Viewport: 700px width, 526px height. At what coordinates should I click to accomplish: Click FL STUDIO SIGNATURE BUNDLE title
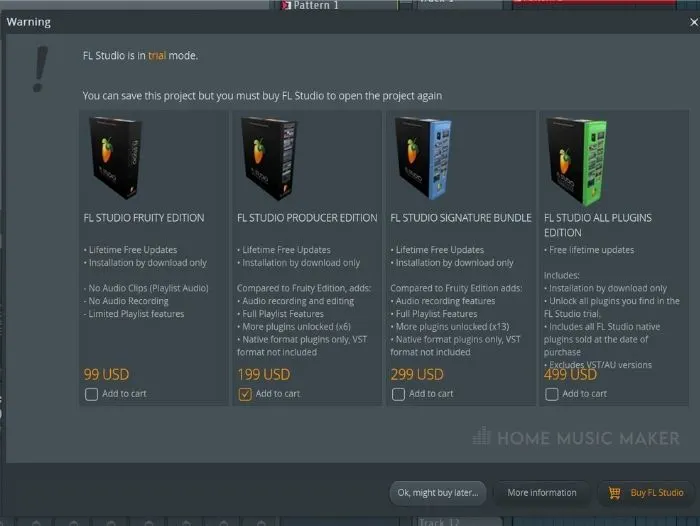click(461, 218)
